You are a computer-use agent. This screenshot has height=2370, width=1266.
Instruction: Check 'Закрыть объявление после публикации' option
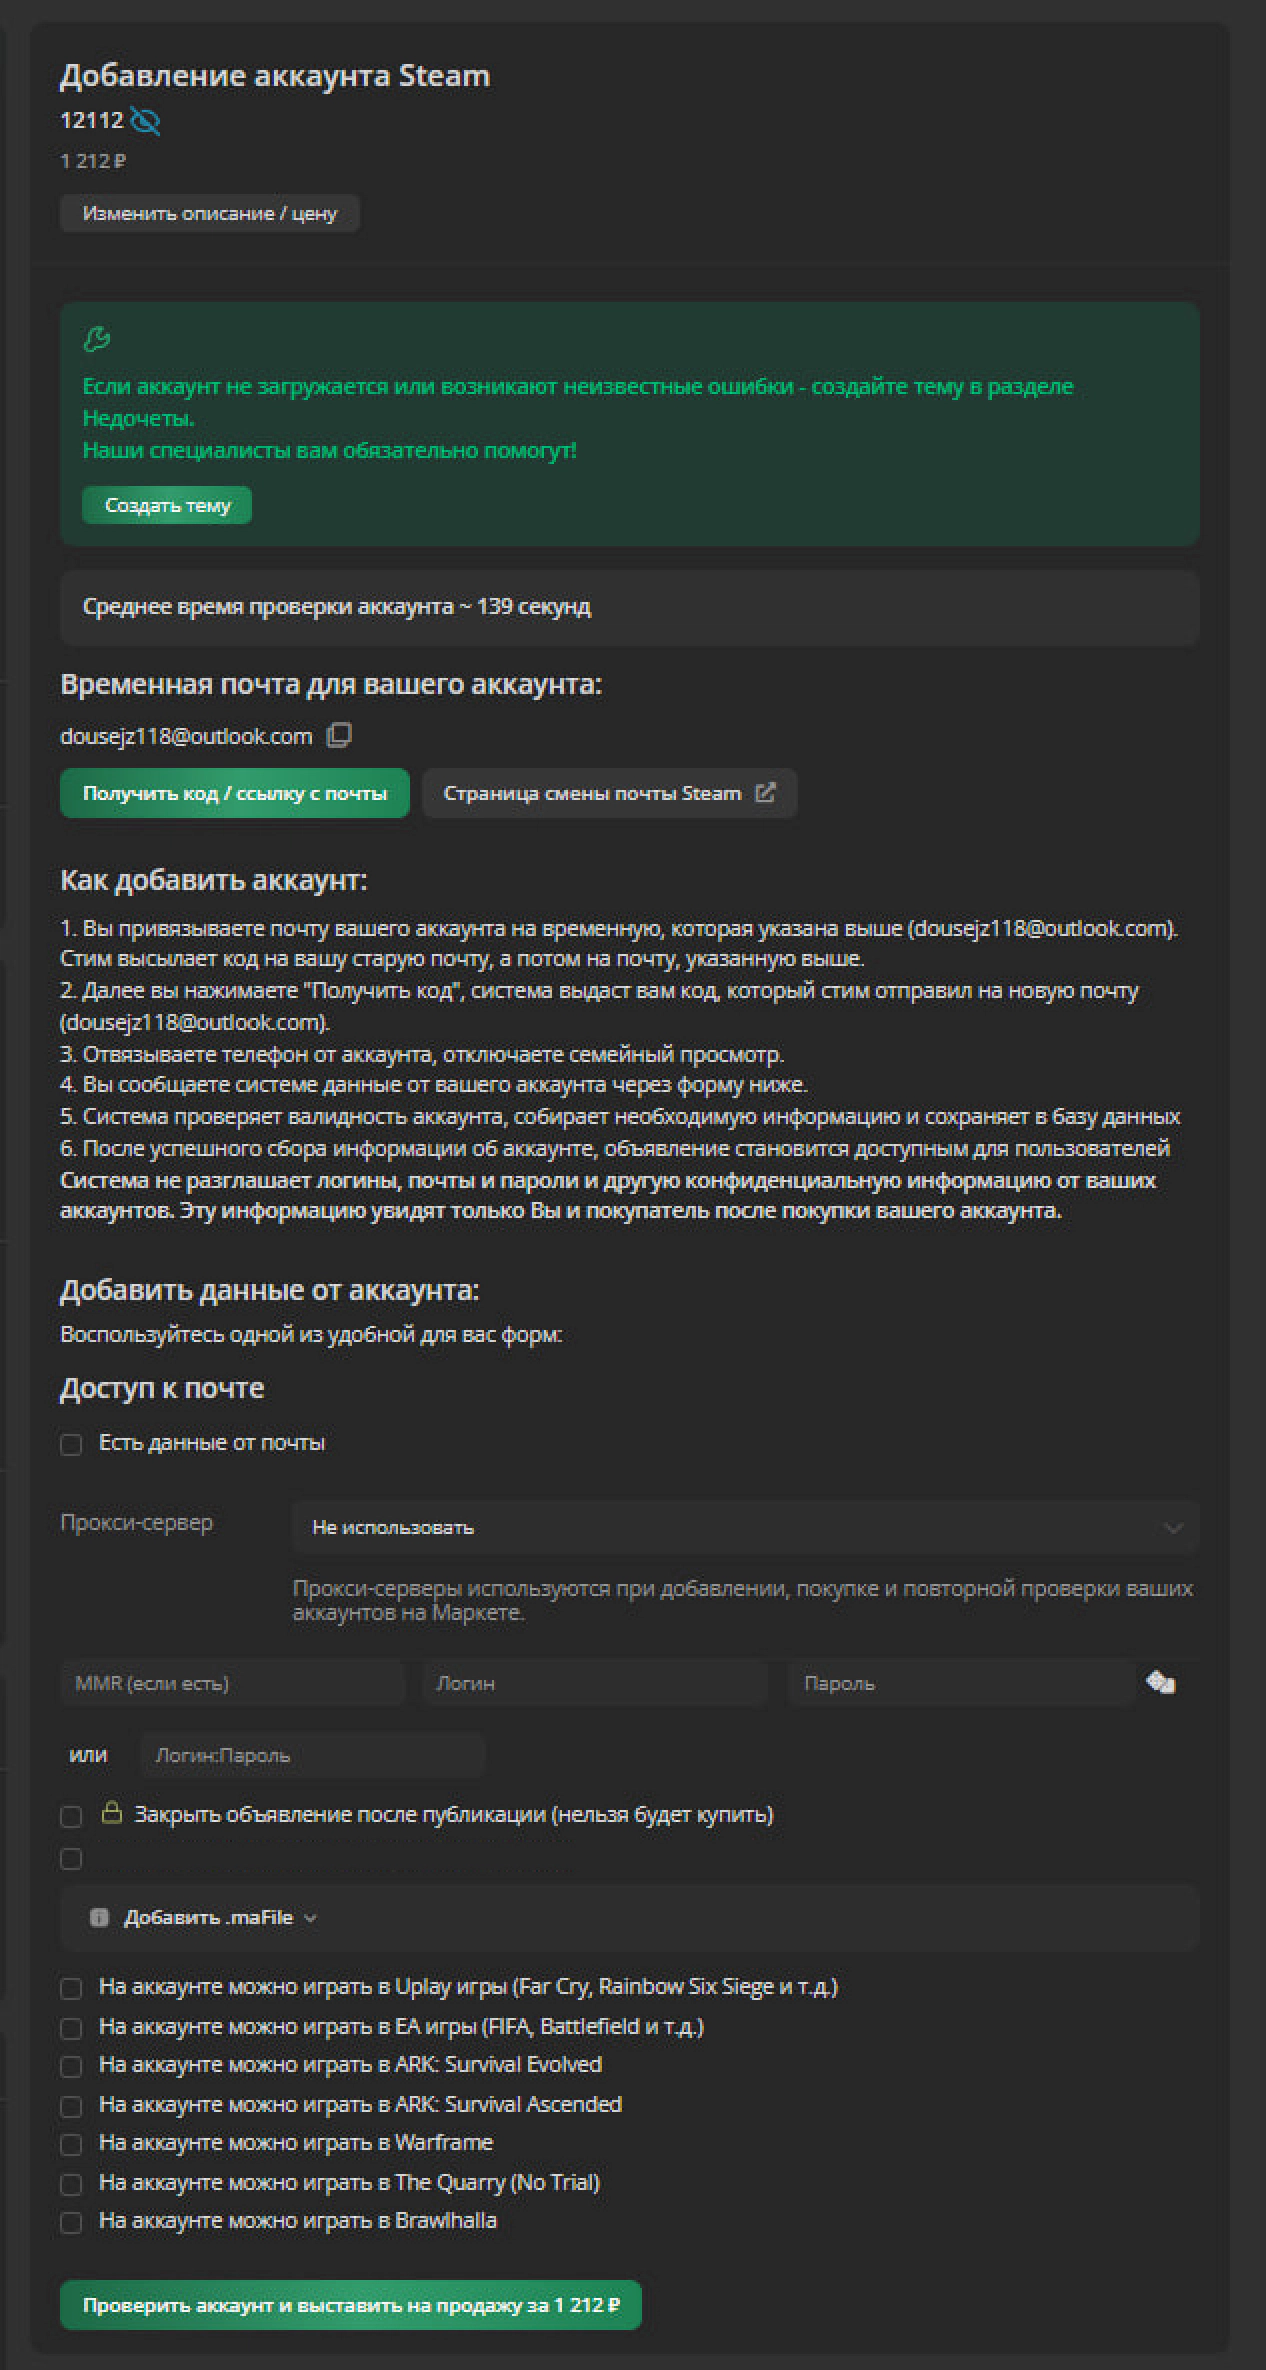coord(71,1815)
